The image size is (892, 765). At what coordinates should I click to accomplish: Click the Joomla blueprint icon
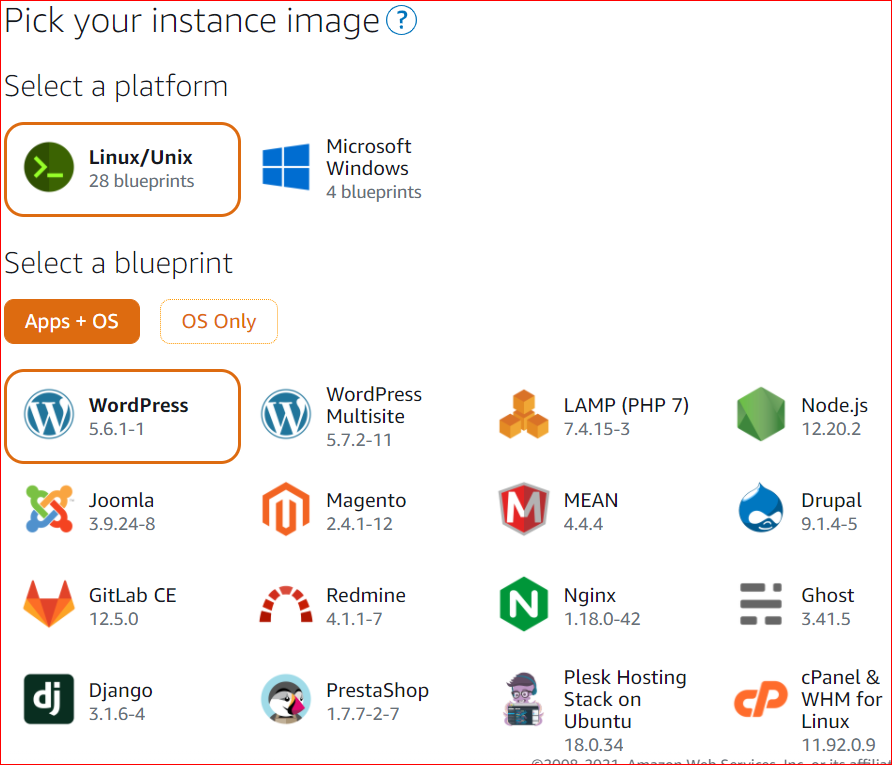(49, 510)
